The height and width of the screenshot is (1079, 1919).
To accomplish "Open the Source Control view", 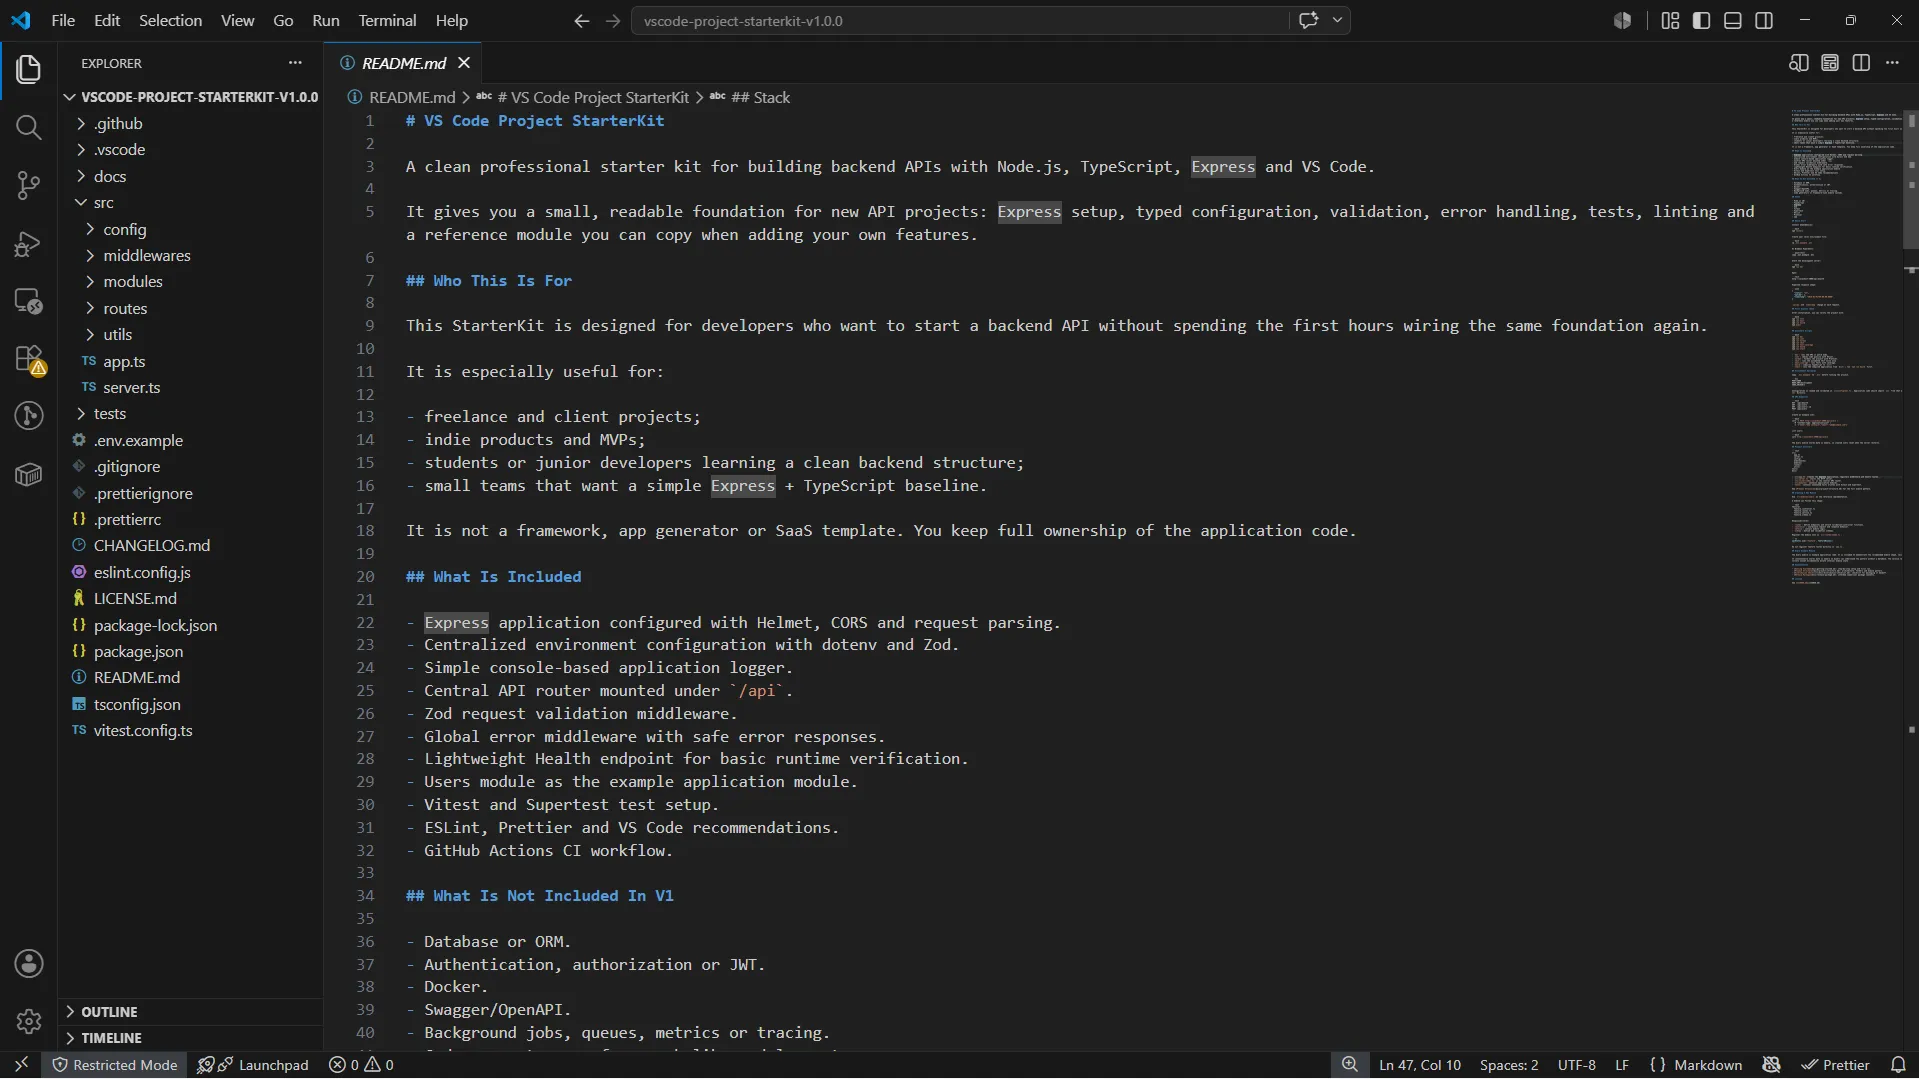I will point(28,185).
